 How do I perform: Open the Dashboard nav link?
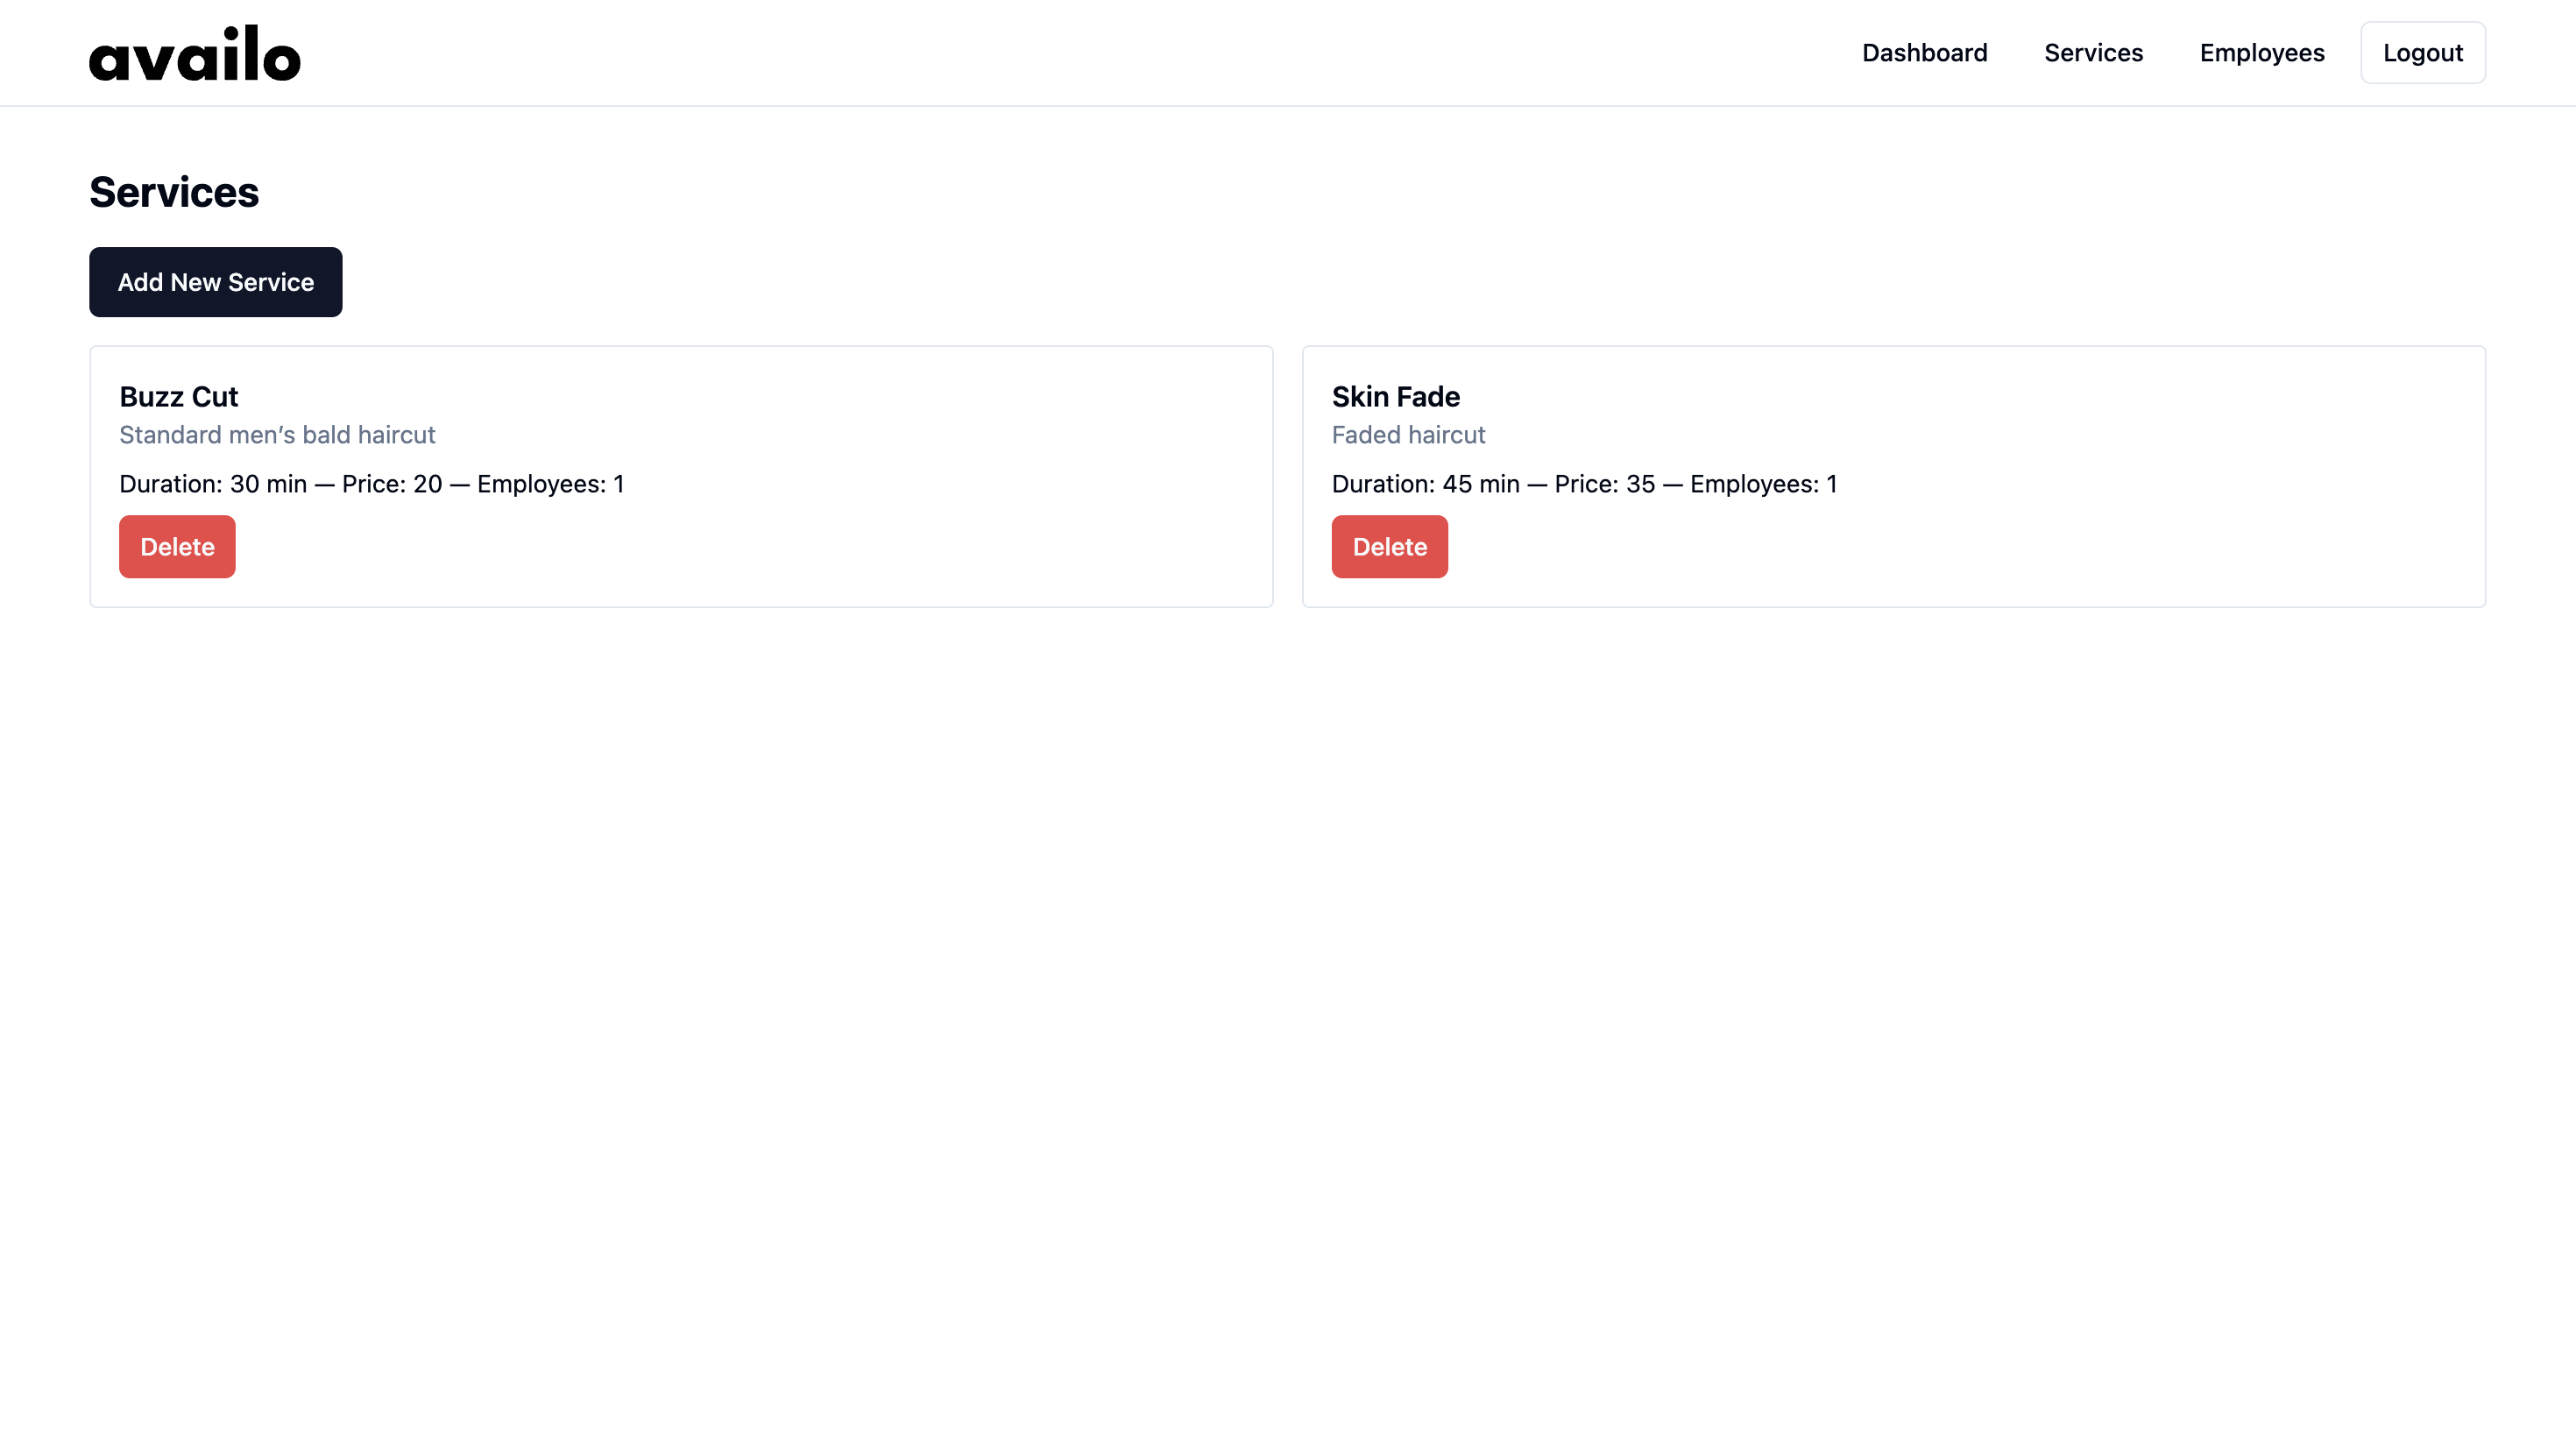(1924, 53)
